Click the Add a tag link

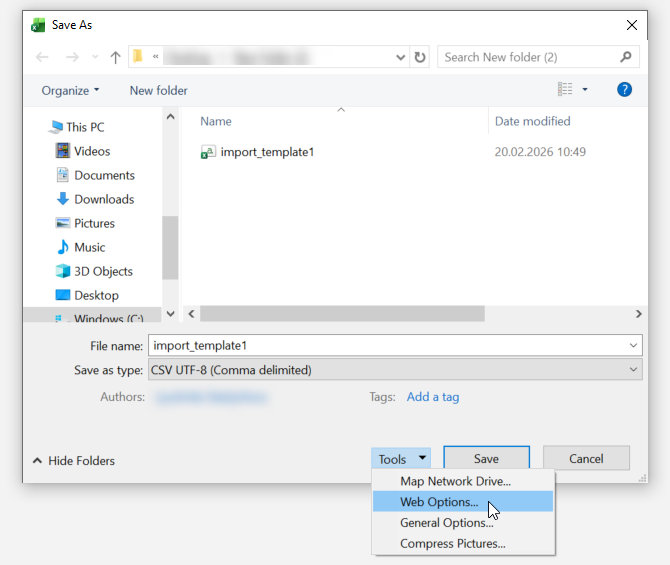(433, 397)
